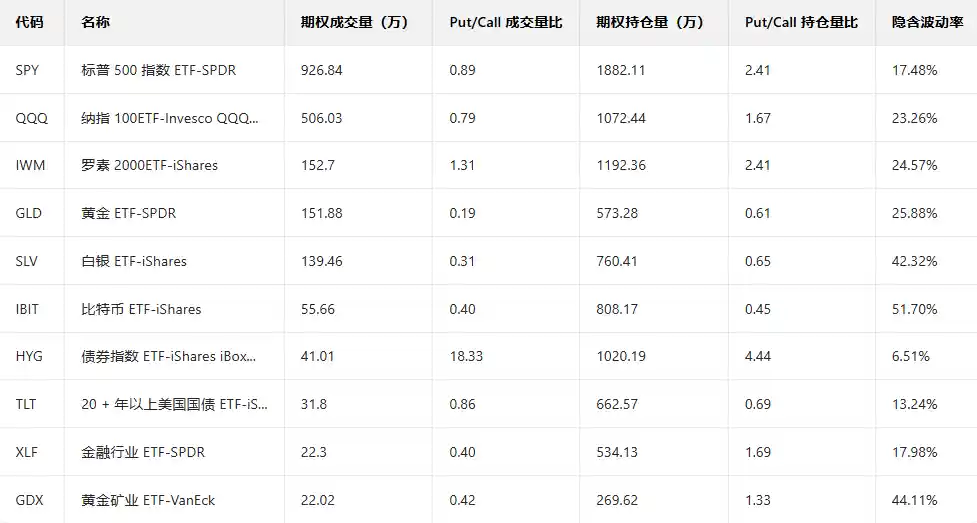This screenshot has height=523, width=977.
Task: Click IBIT's 51.70% implied volatility value
Action: pos(914,309)
